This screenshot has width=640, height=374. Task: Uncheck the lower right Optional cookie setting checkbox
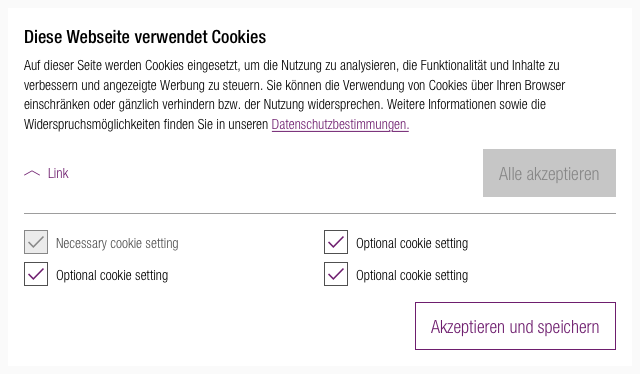[336, 274]
